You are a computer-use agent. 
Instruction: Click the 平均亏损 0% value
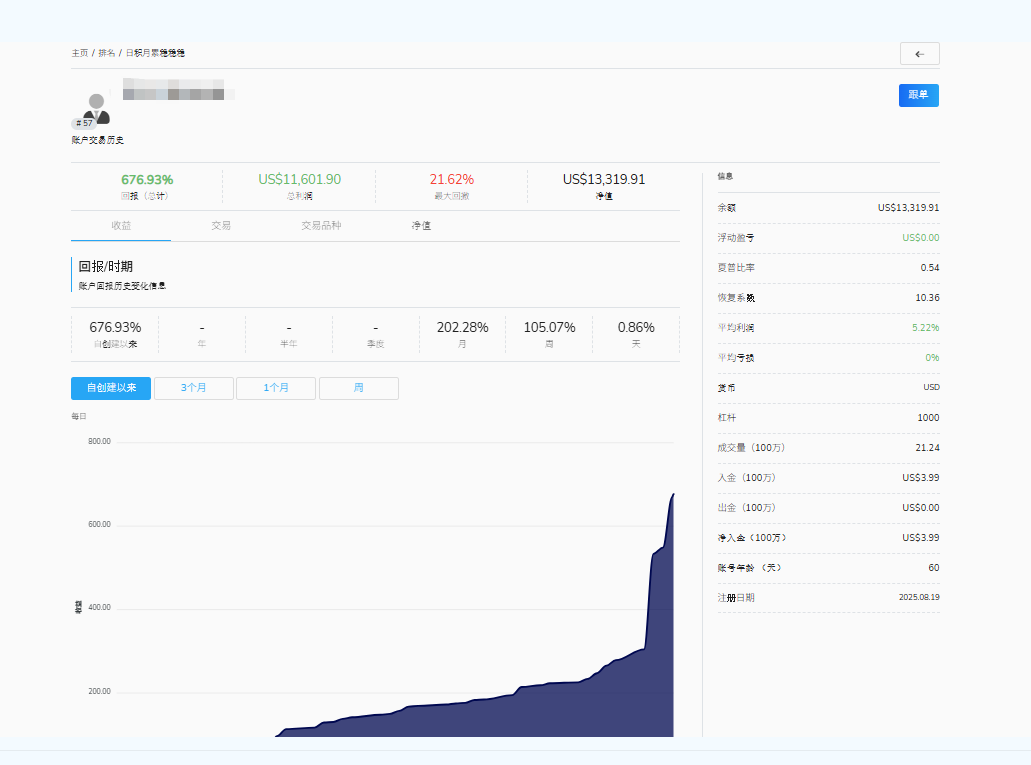point(932,358)
